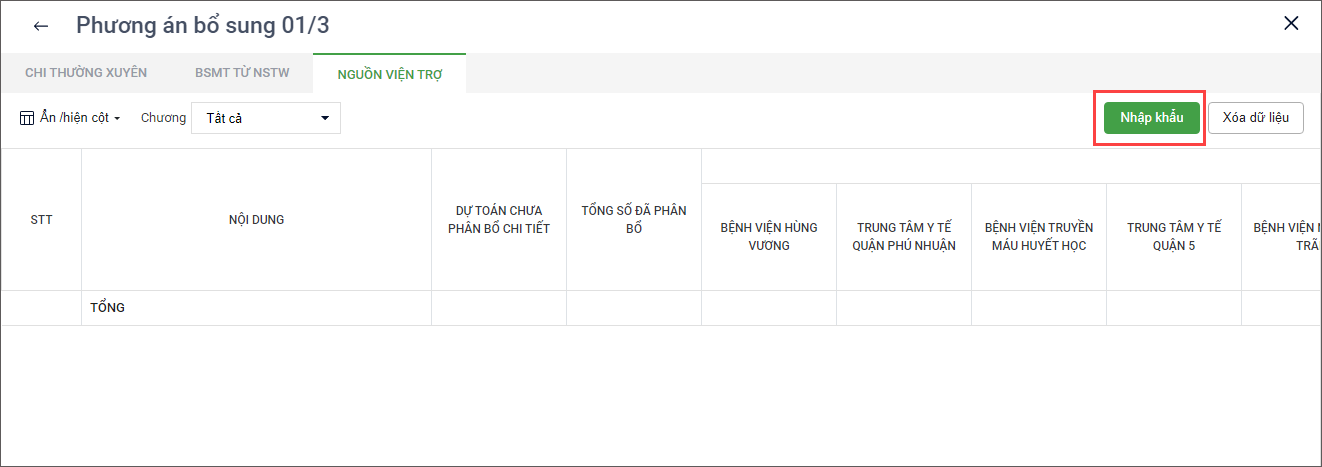Select BỆNH VIỆN HÙNG VƯƠNG column header

769,236
